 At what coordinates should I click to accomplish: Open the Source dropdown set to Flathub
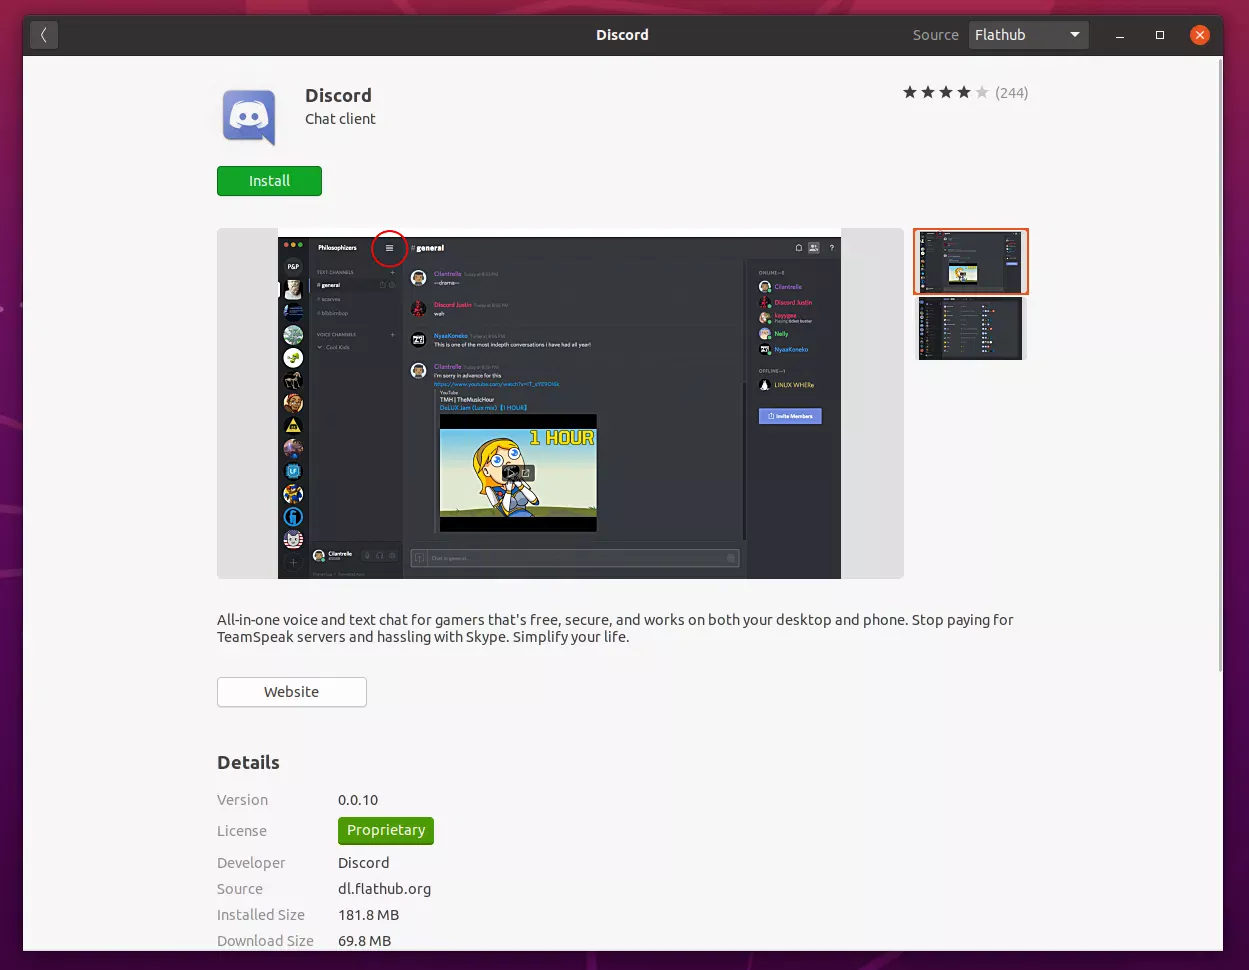(x=1028, y=35)
